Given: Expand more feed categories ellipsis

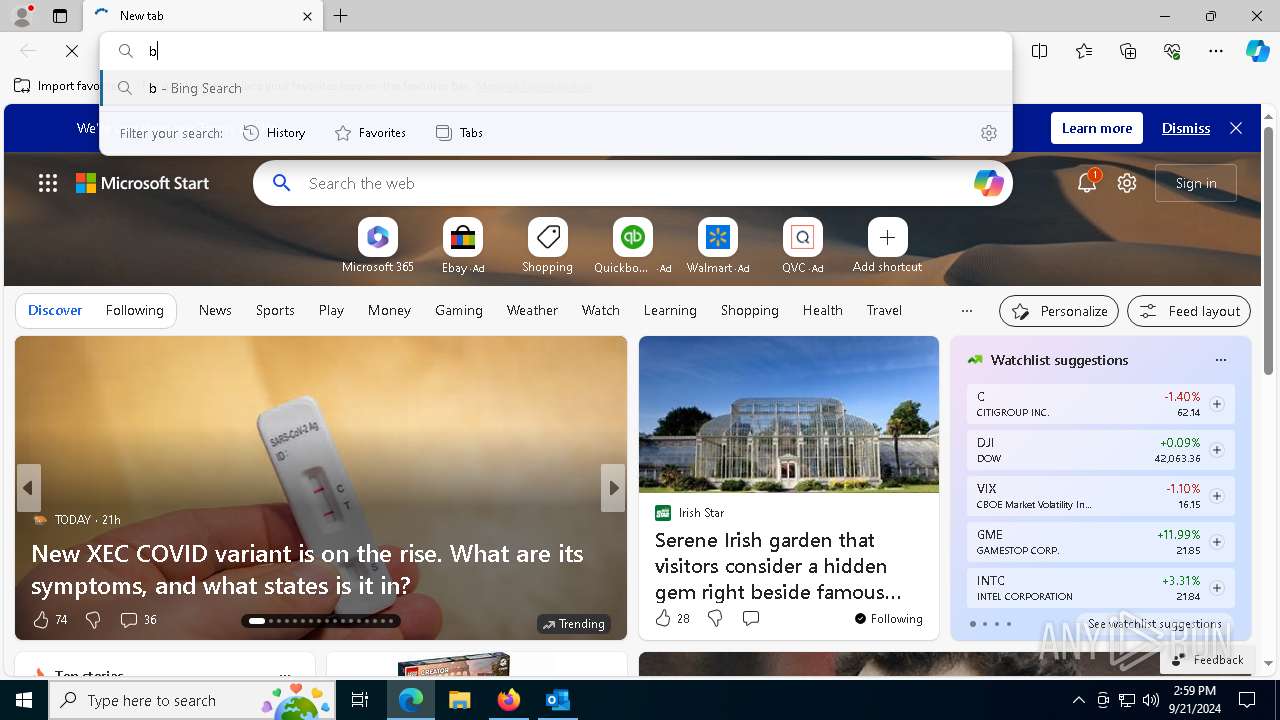Looking at the screenshot, I should [x=966, y=311].
